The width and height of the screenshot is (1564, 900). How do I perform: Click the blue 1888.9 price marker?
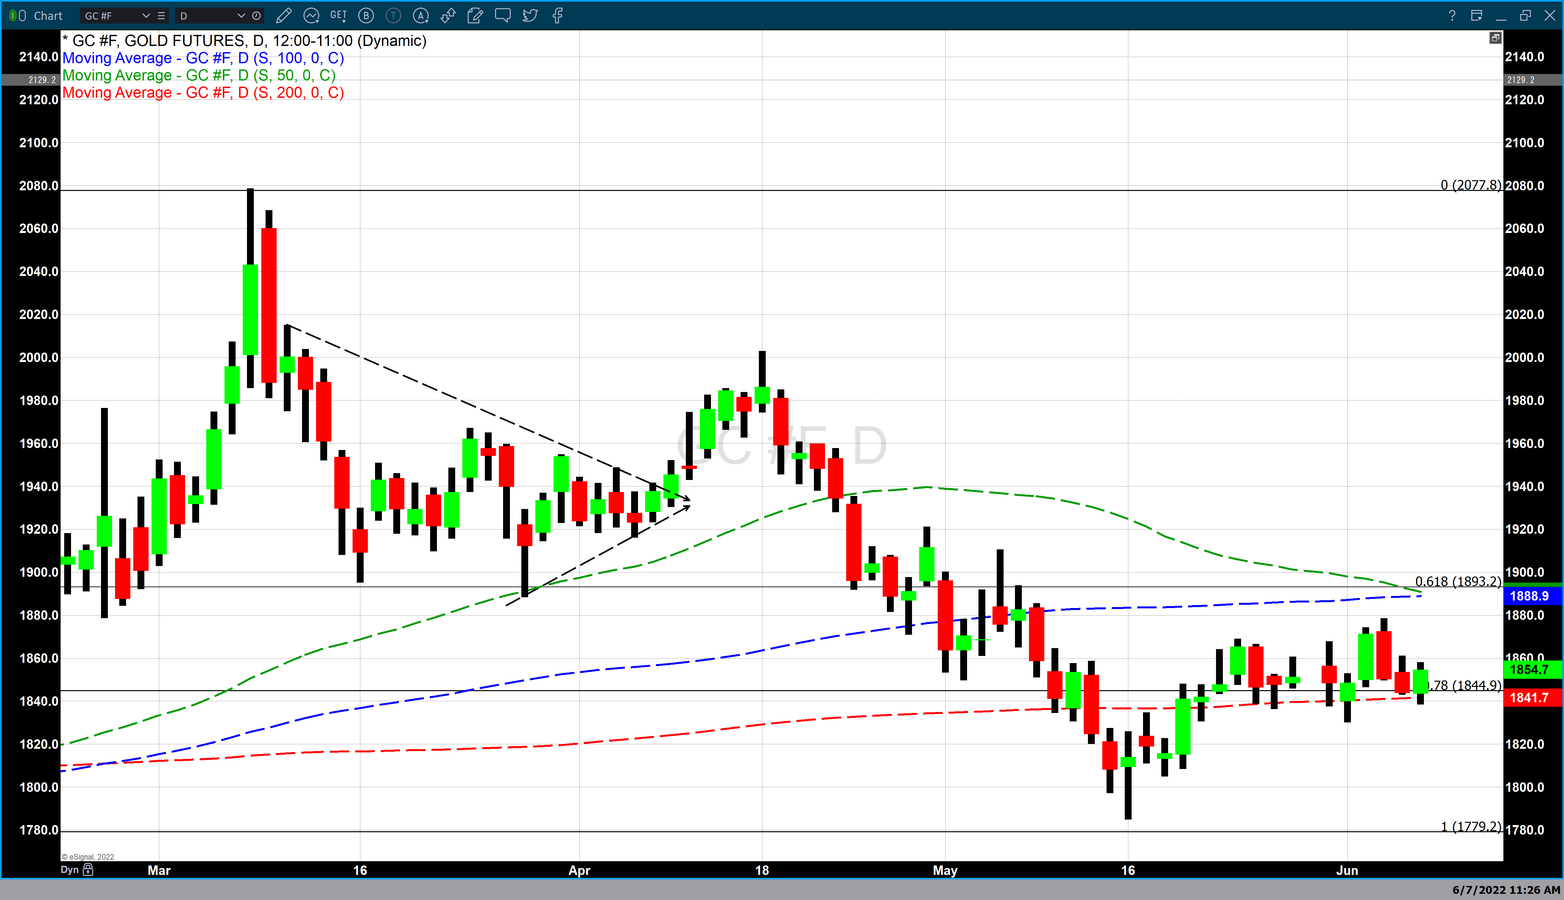tap(1529, 596)
